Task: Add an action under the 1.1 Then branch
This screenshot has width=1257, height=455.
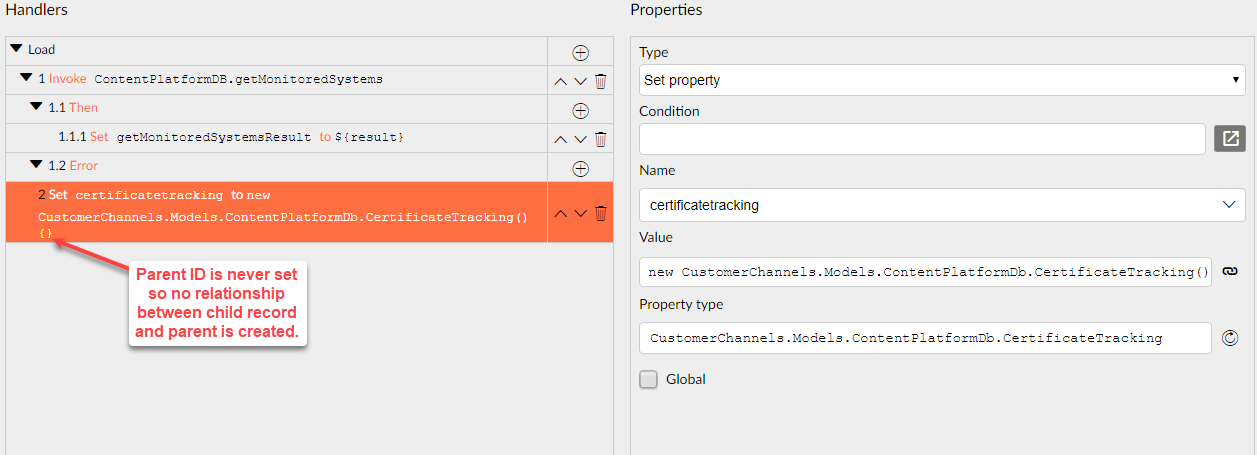Action: point(580,111)
